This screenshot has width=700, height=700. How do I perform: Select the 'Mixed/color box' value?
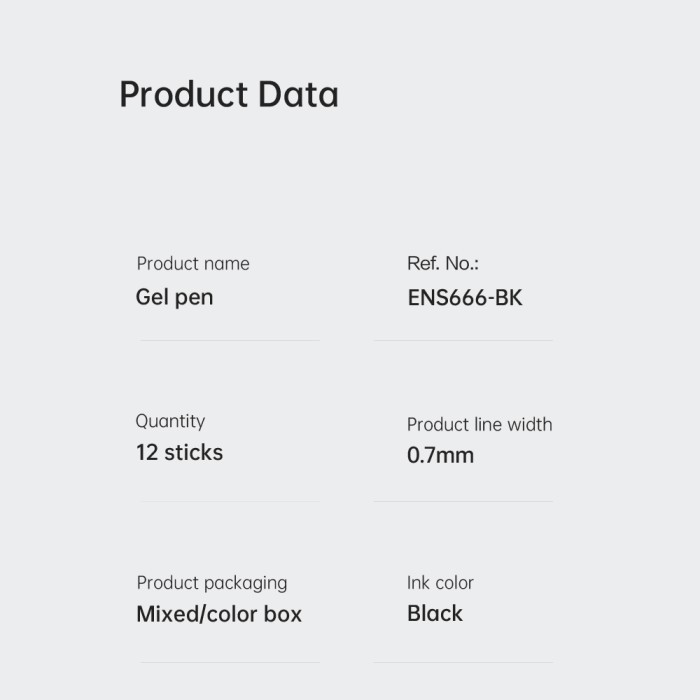pyautogui.click(x=219, y=614)
